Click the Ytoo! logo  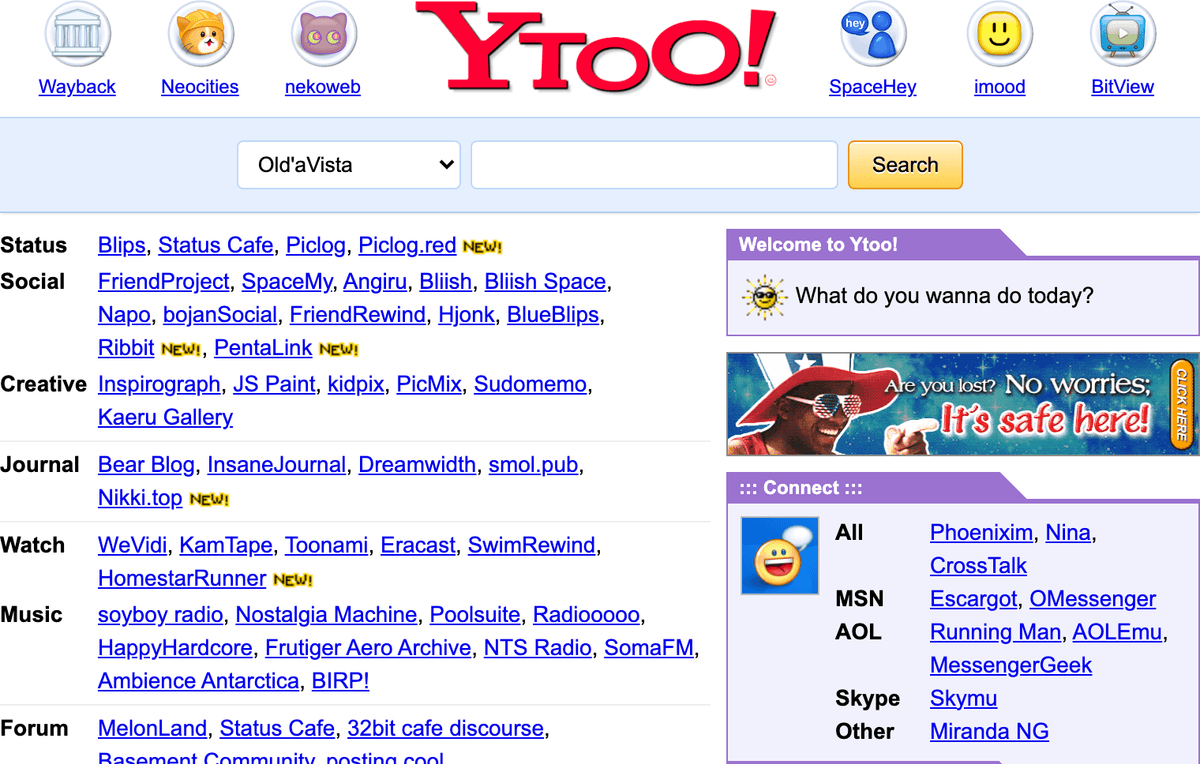596,46
